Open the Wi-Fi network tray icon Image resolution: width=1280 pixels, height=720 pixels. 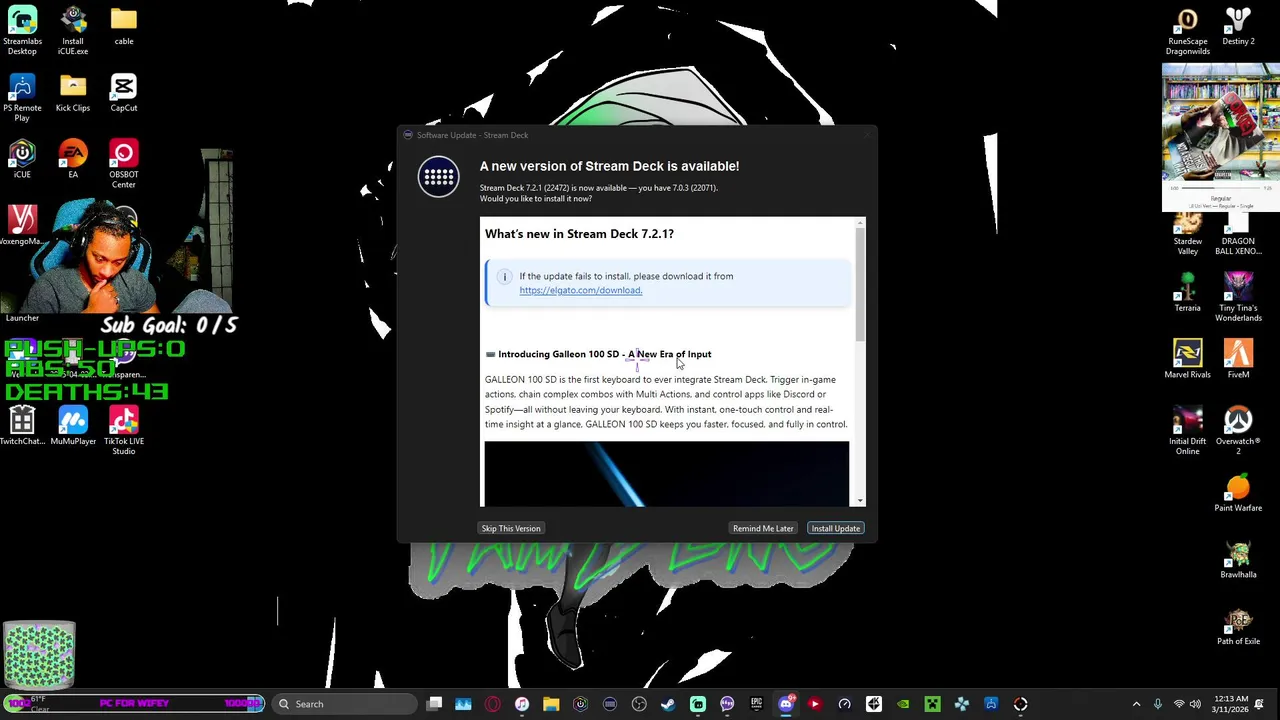pos(1179,704)
